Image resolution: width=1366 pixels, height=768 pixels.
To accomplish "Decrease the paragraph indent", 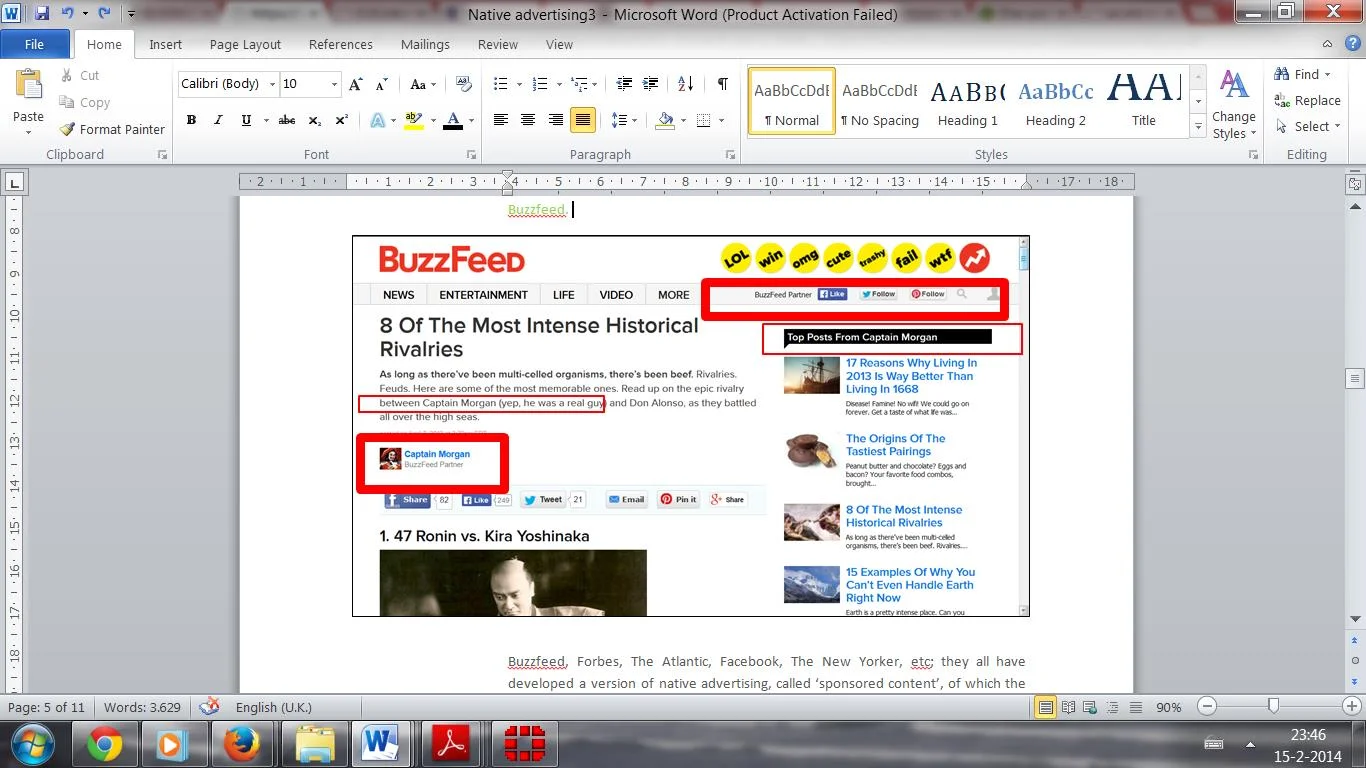I will (624, 84).
